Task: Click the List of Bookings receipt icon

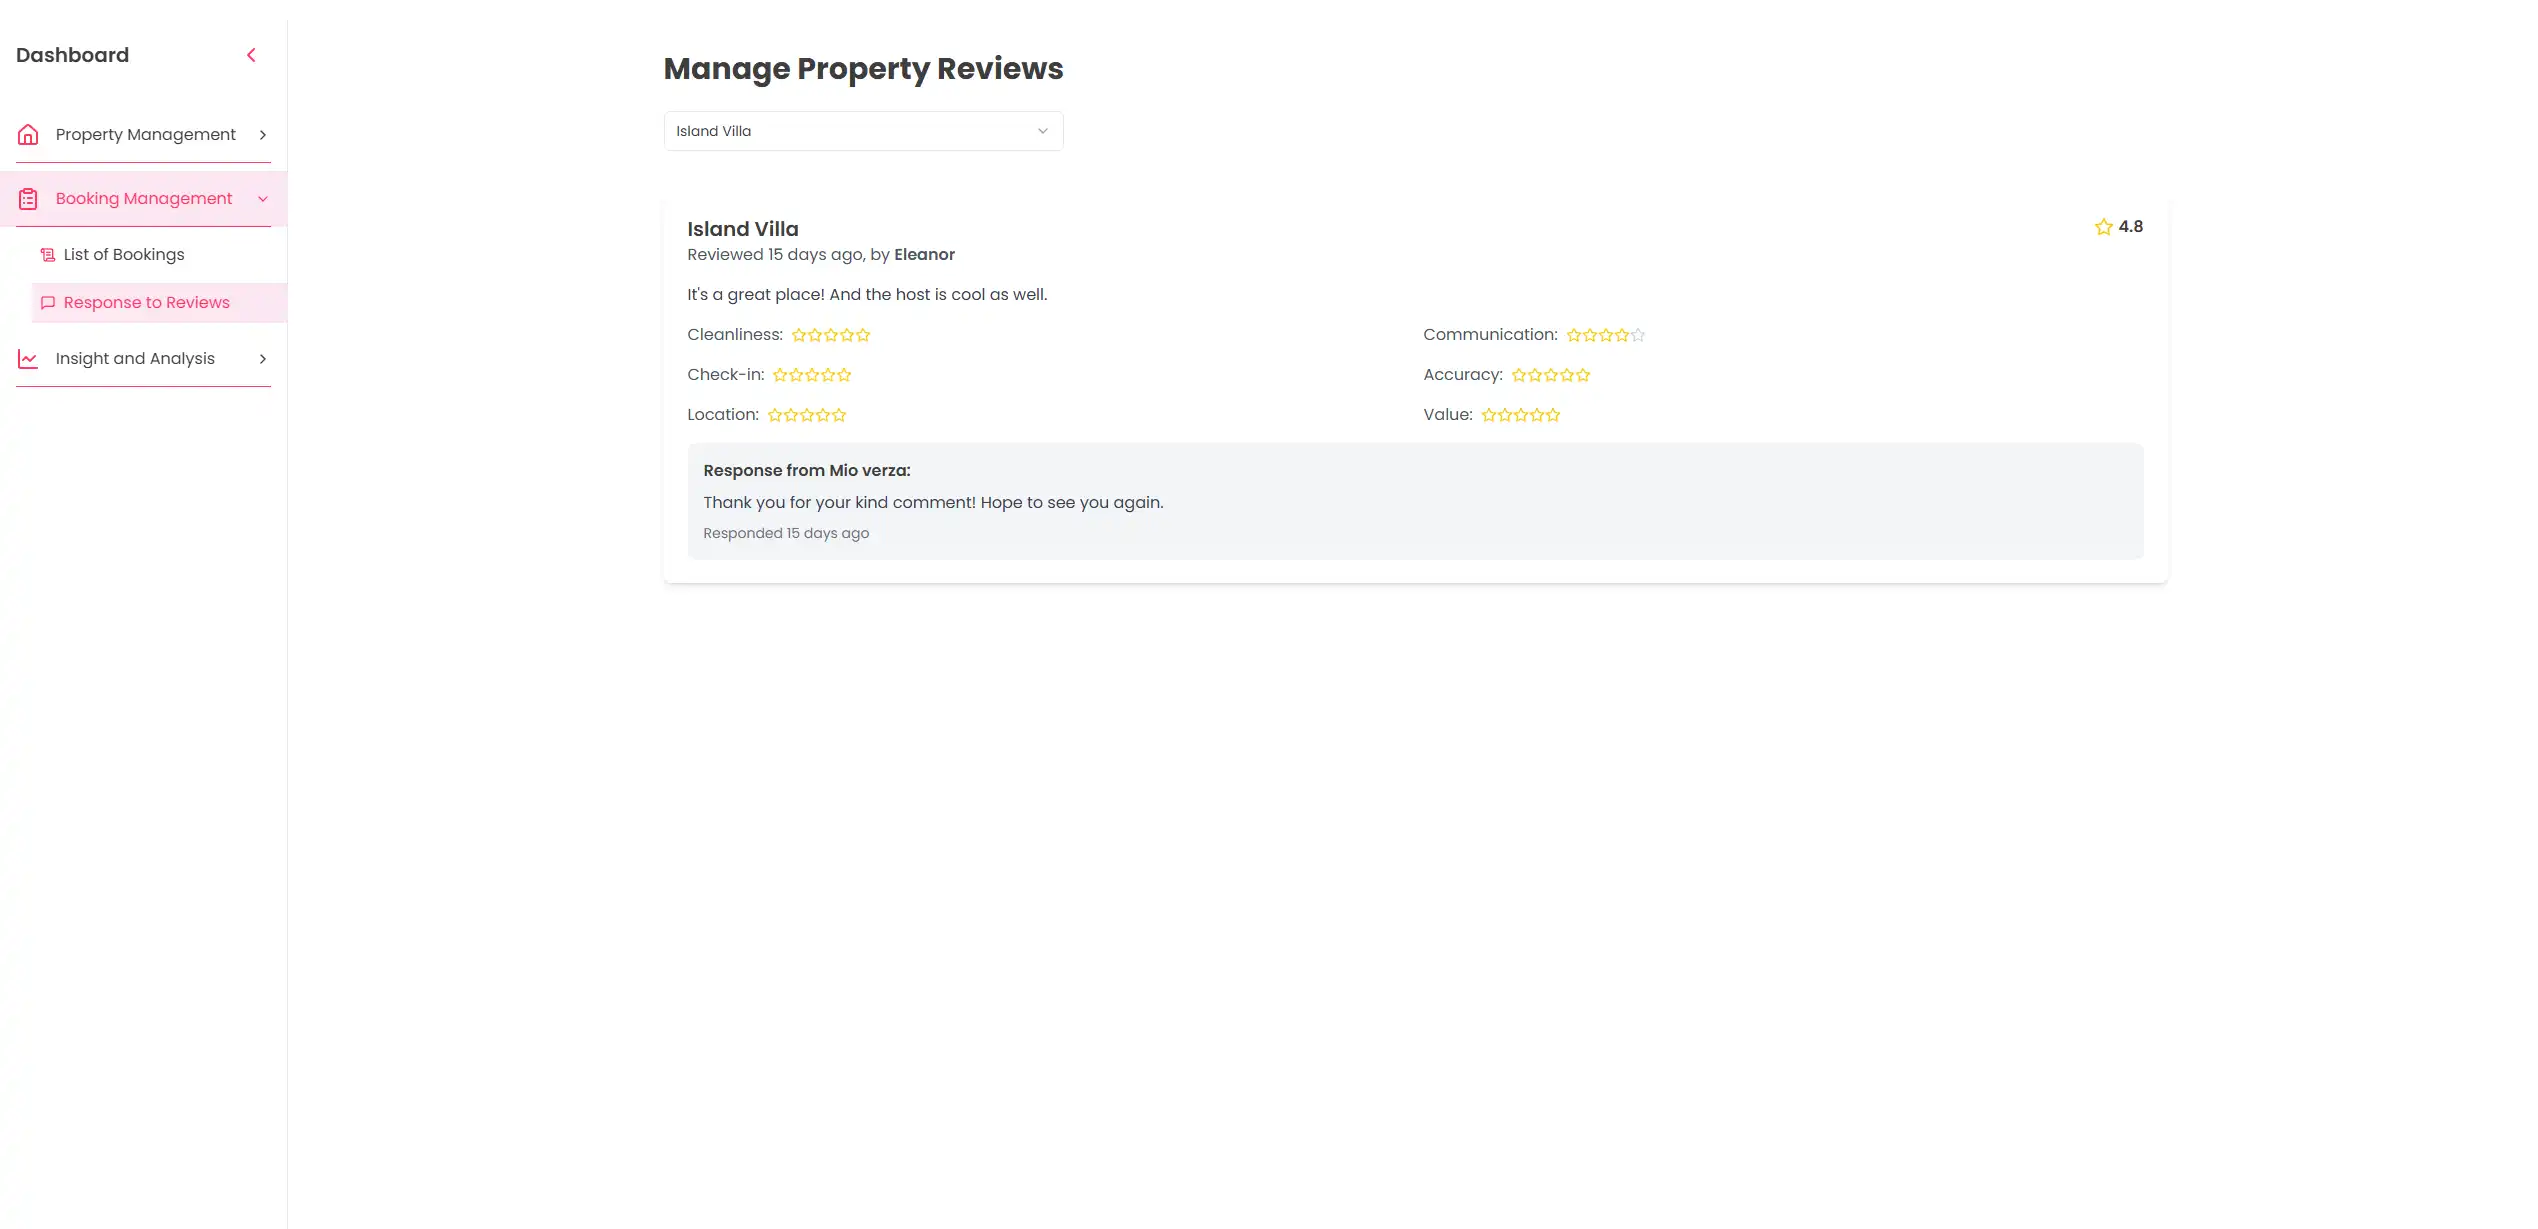Action: click(x=47, y=255)
